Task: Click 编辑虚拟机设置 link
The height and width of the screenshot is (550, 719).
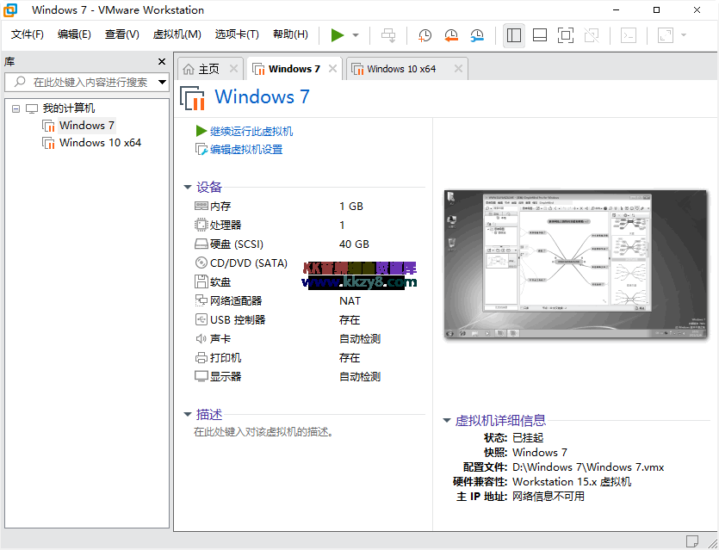Action: point(246,150)
